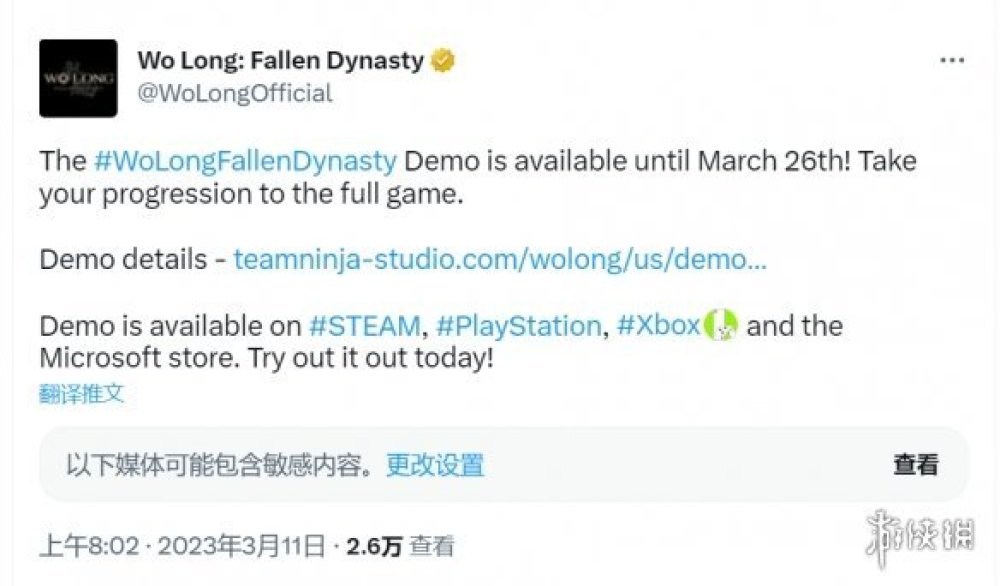Viewport: 1000px width, 586px height.
Task: Open the #WoLongFallenDynasty hashtag
Action: [x=245, y=161]
